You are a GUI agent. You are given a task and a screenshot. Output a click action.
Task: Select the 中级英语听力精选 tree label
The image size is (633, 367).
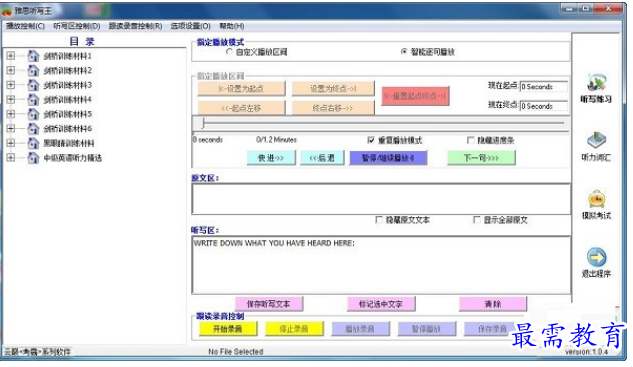tap(73, 157)
